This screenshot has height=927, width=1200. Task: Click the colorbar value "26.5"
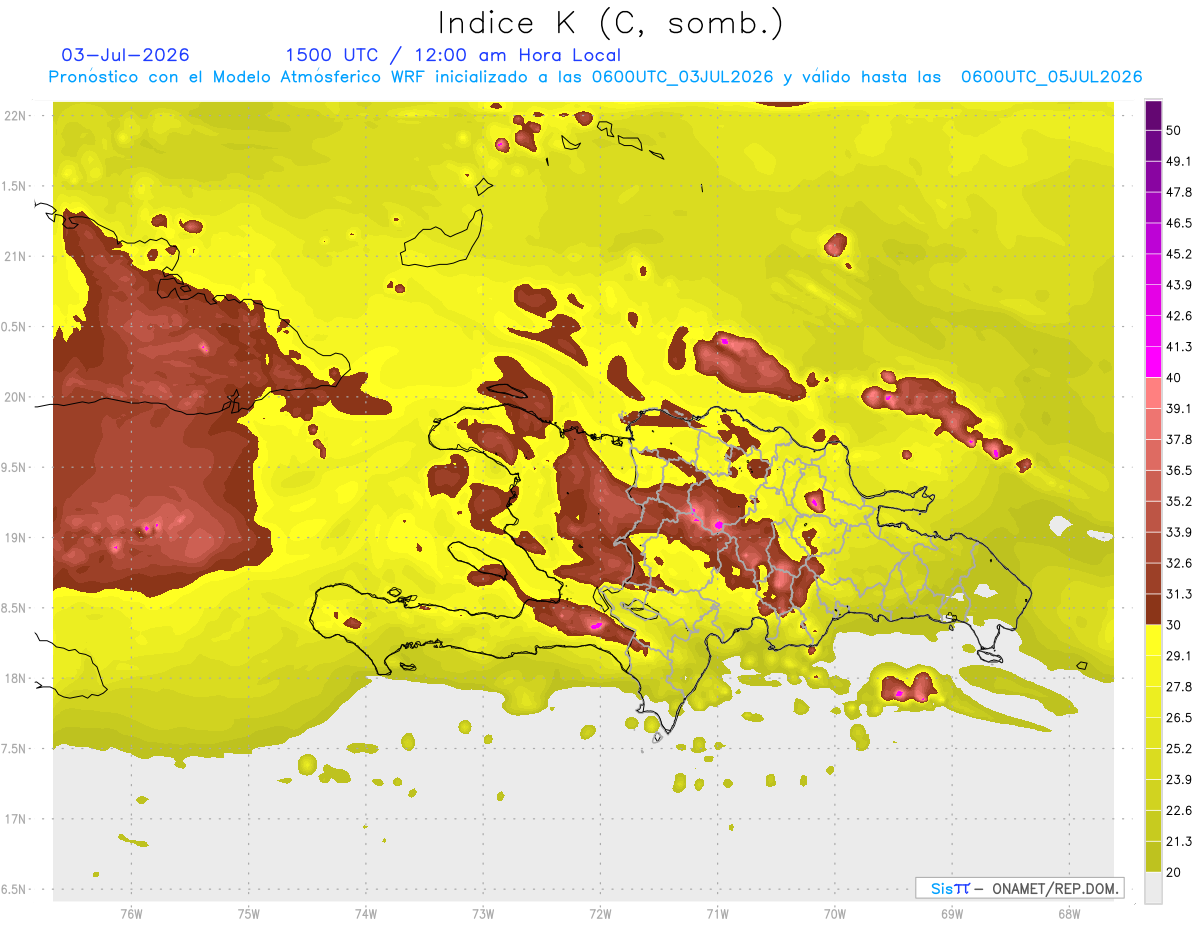point(1179,717)
